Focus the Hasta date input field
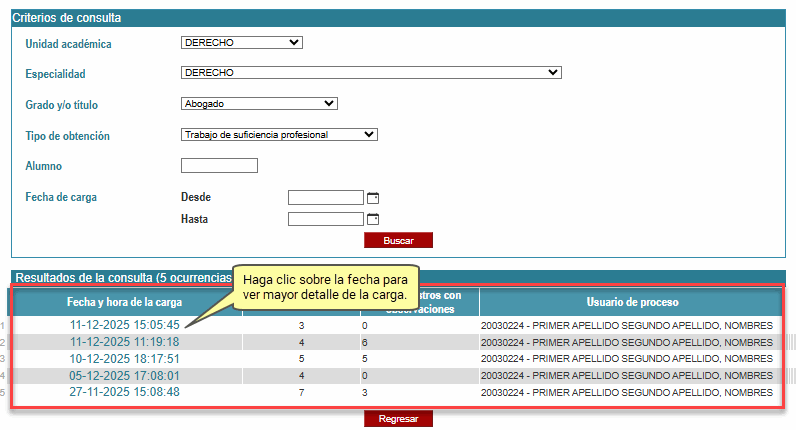 [325, 219]
